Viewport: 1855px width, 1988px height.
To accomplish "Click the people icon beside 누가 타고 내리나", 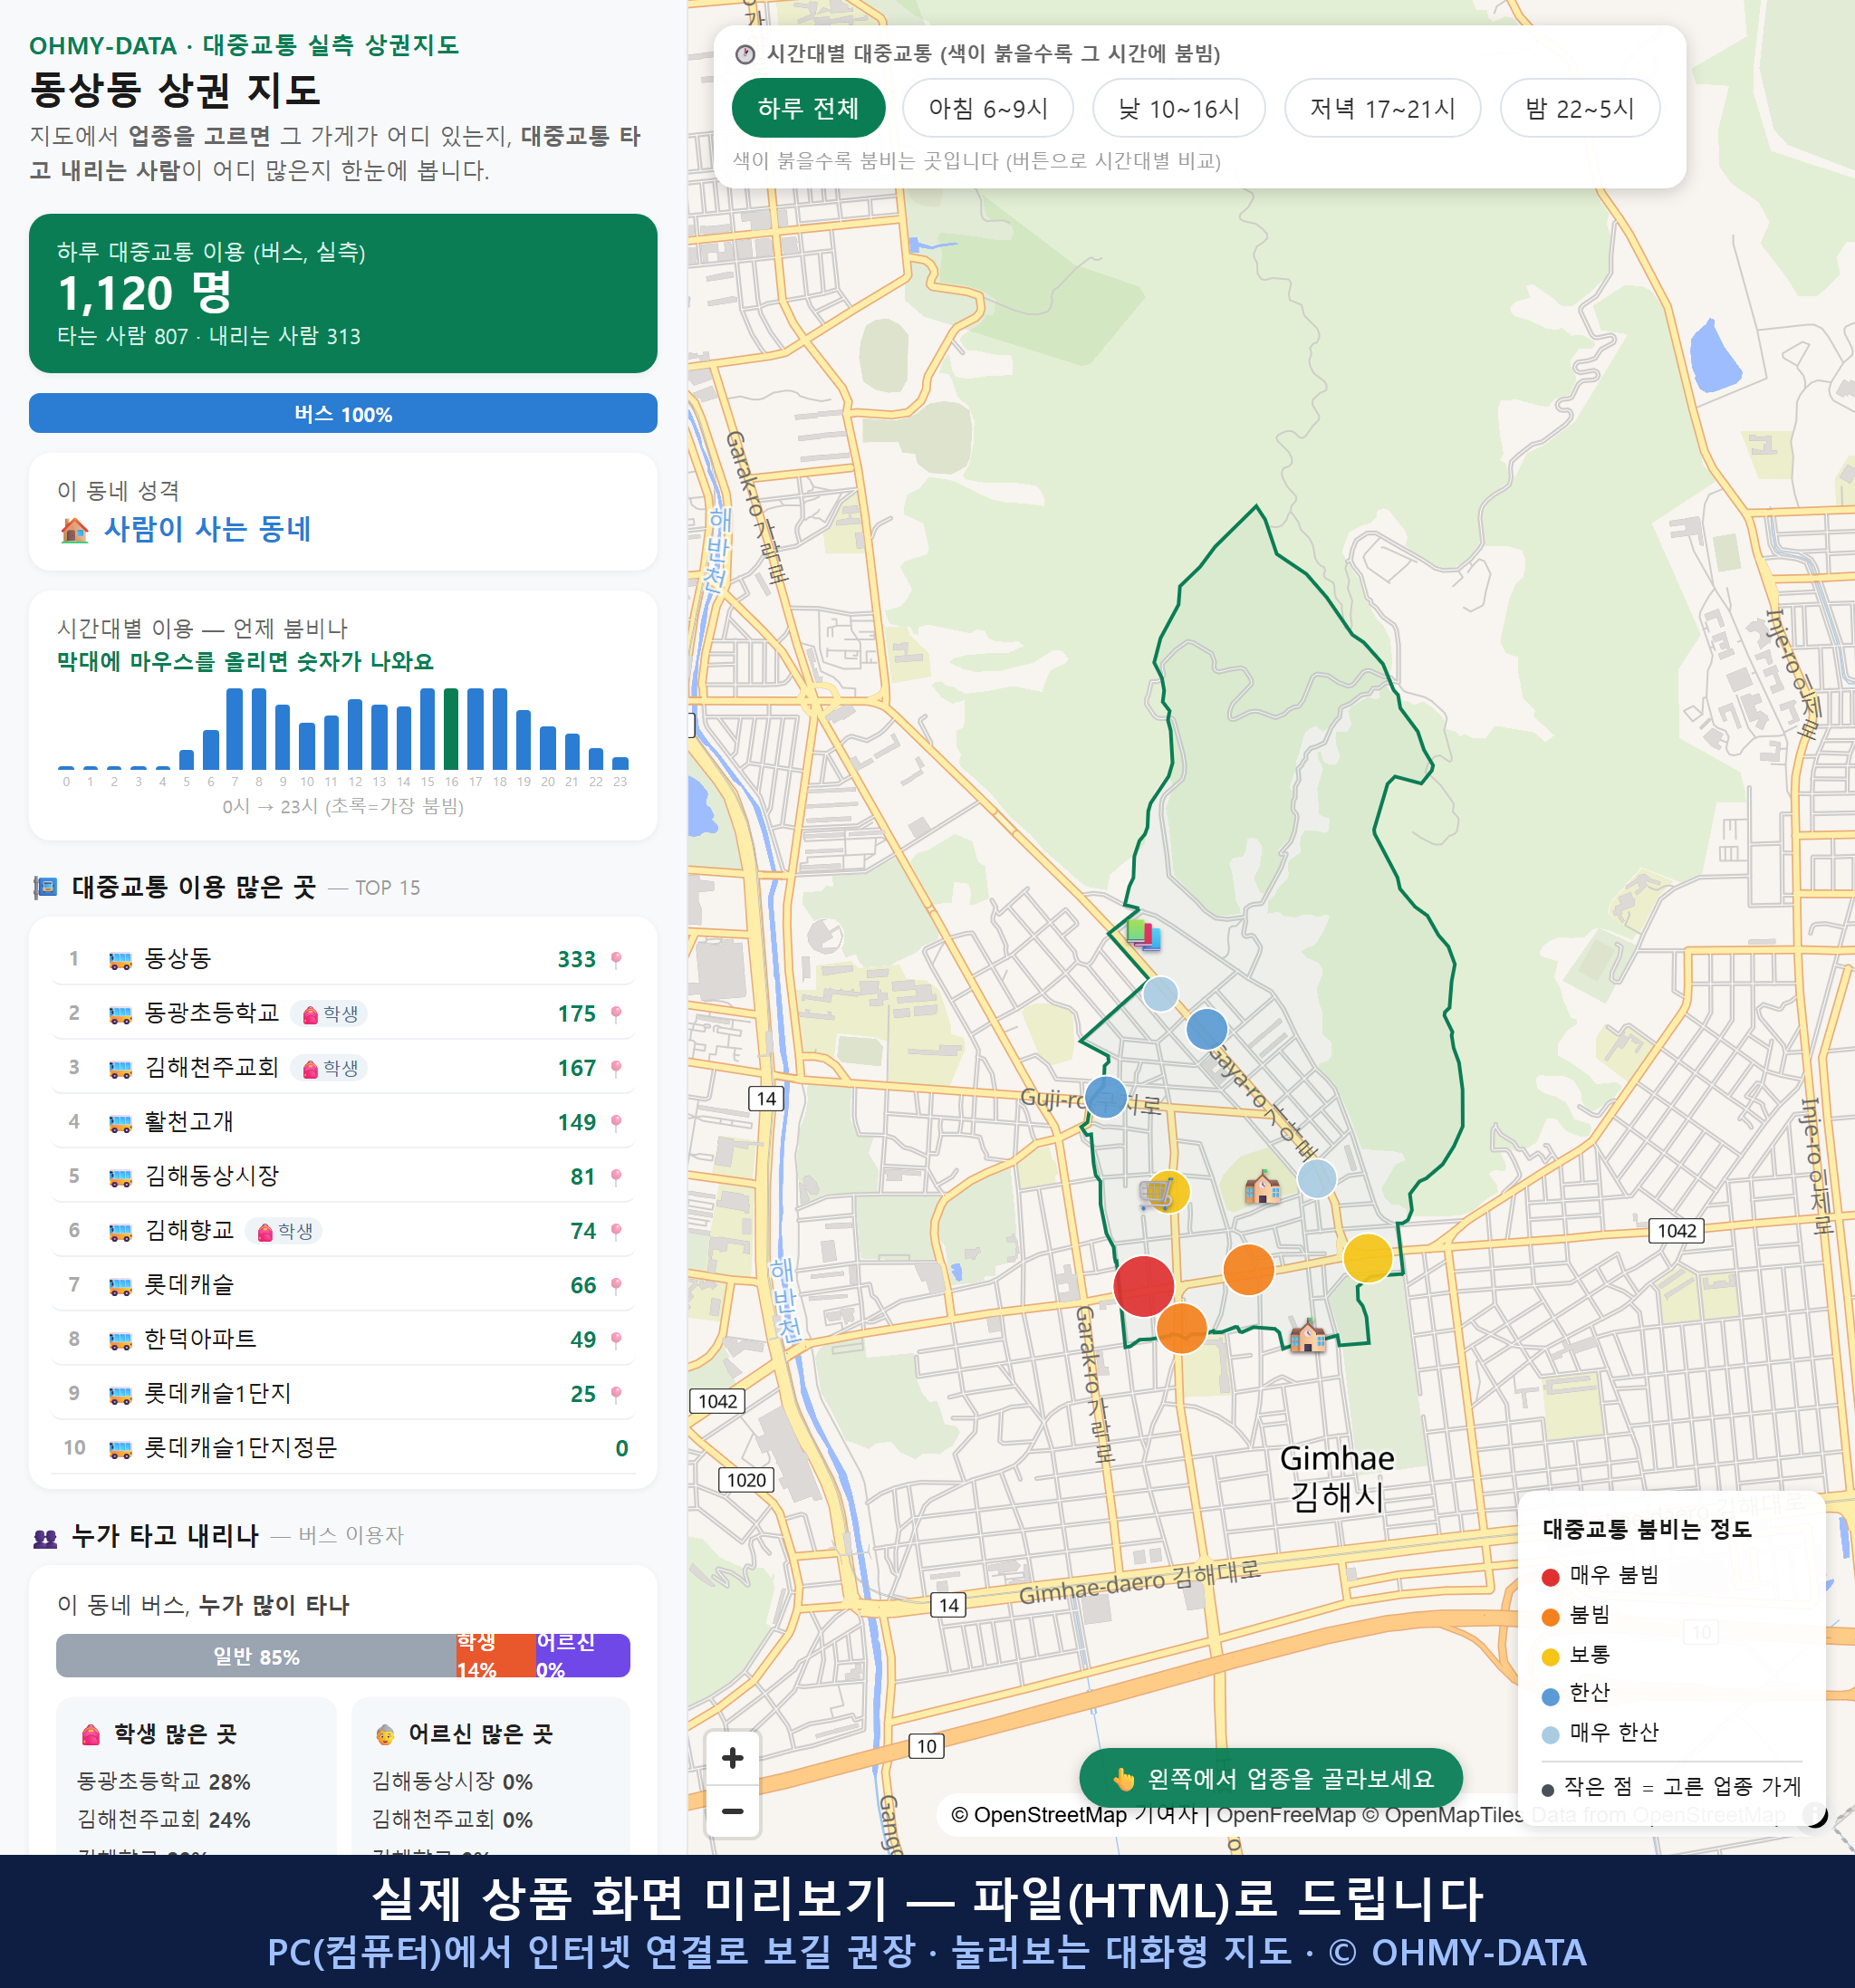I will pyautogui.click(x=45, y=1537).
